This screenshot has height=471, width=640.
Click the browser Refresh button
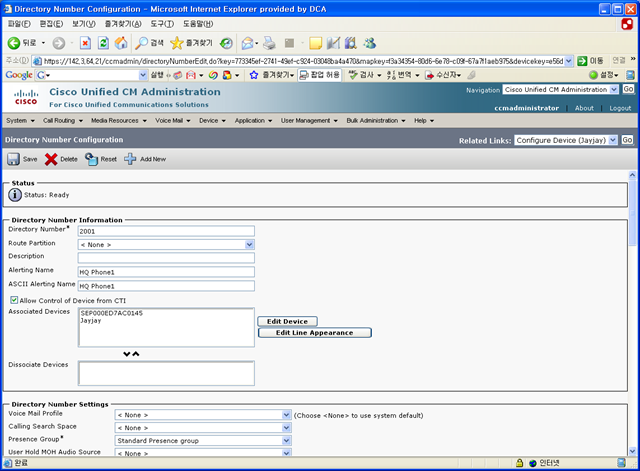[x=103, y=43]
